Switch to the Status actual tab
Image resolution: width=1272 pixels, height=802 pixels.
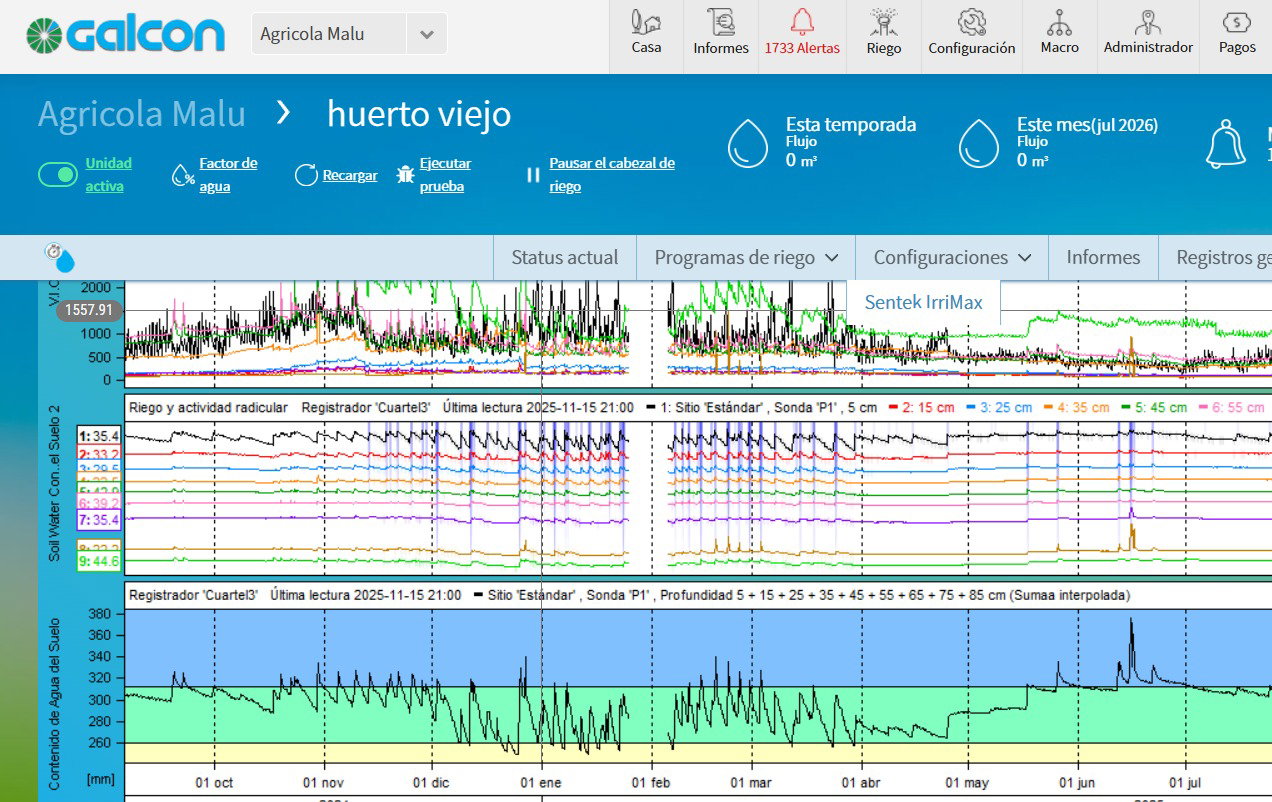[565, 257]
